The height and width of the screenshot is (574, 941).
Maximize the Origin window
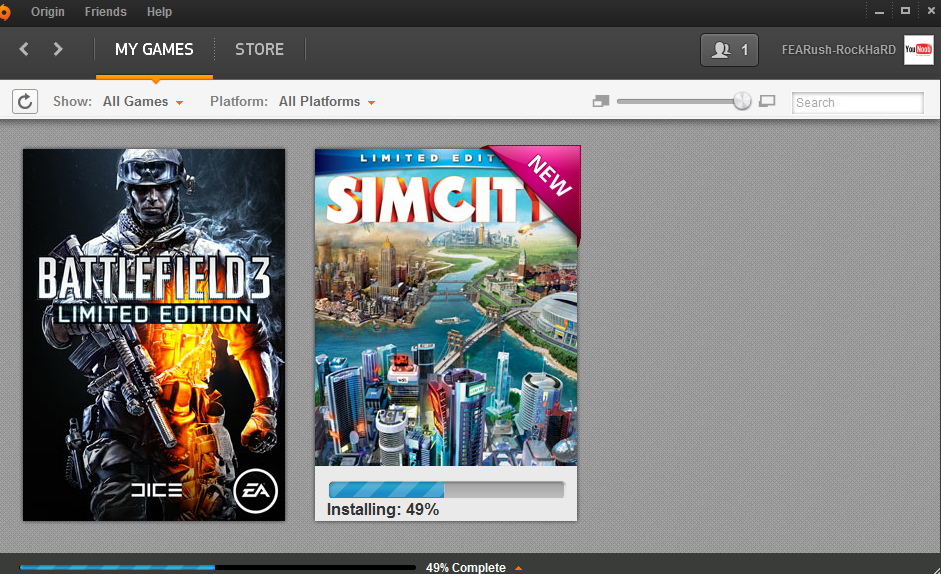(905, 11)
